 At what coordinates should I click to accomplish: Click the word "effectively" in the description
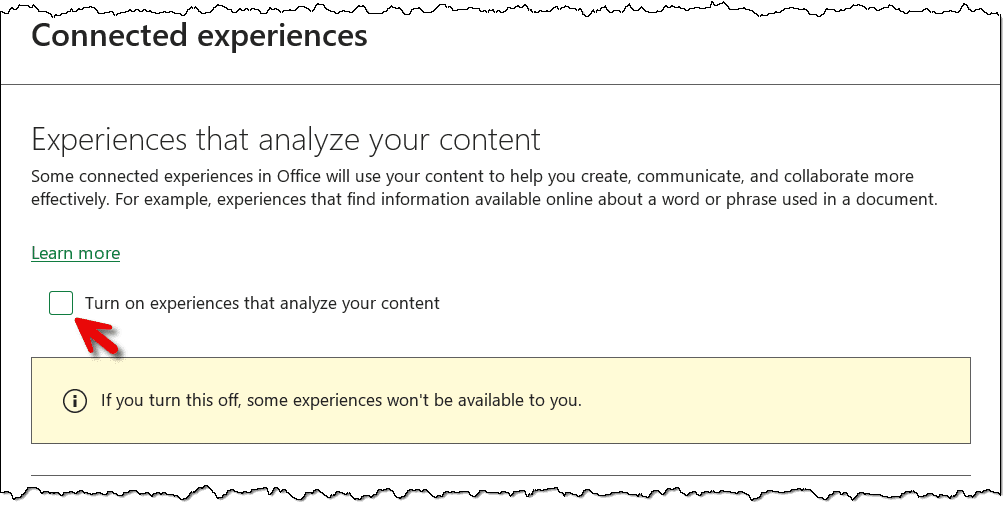(71, 199)
